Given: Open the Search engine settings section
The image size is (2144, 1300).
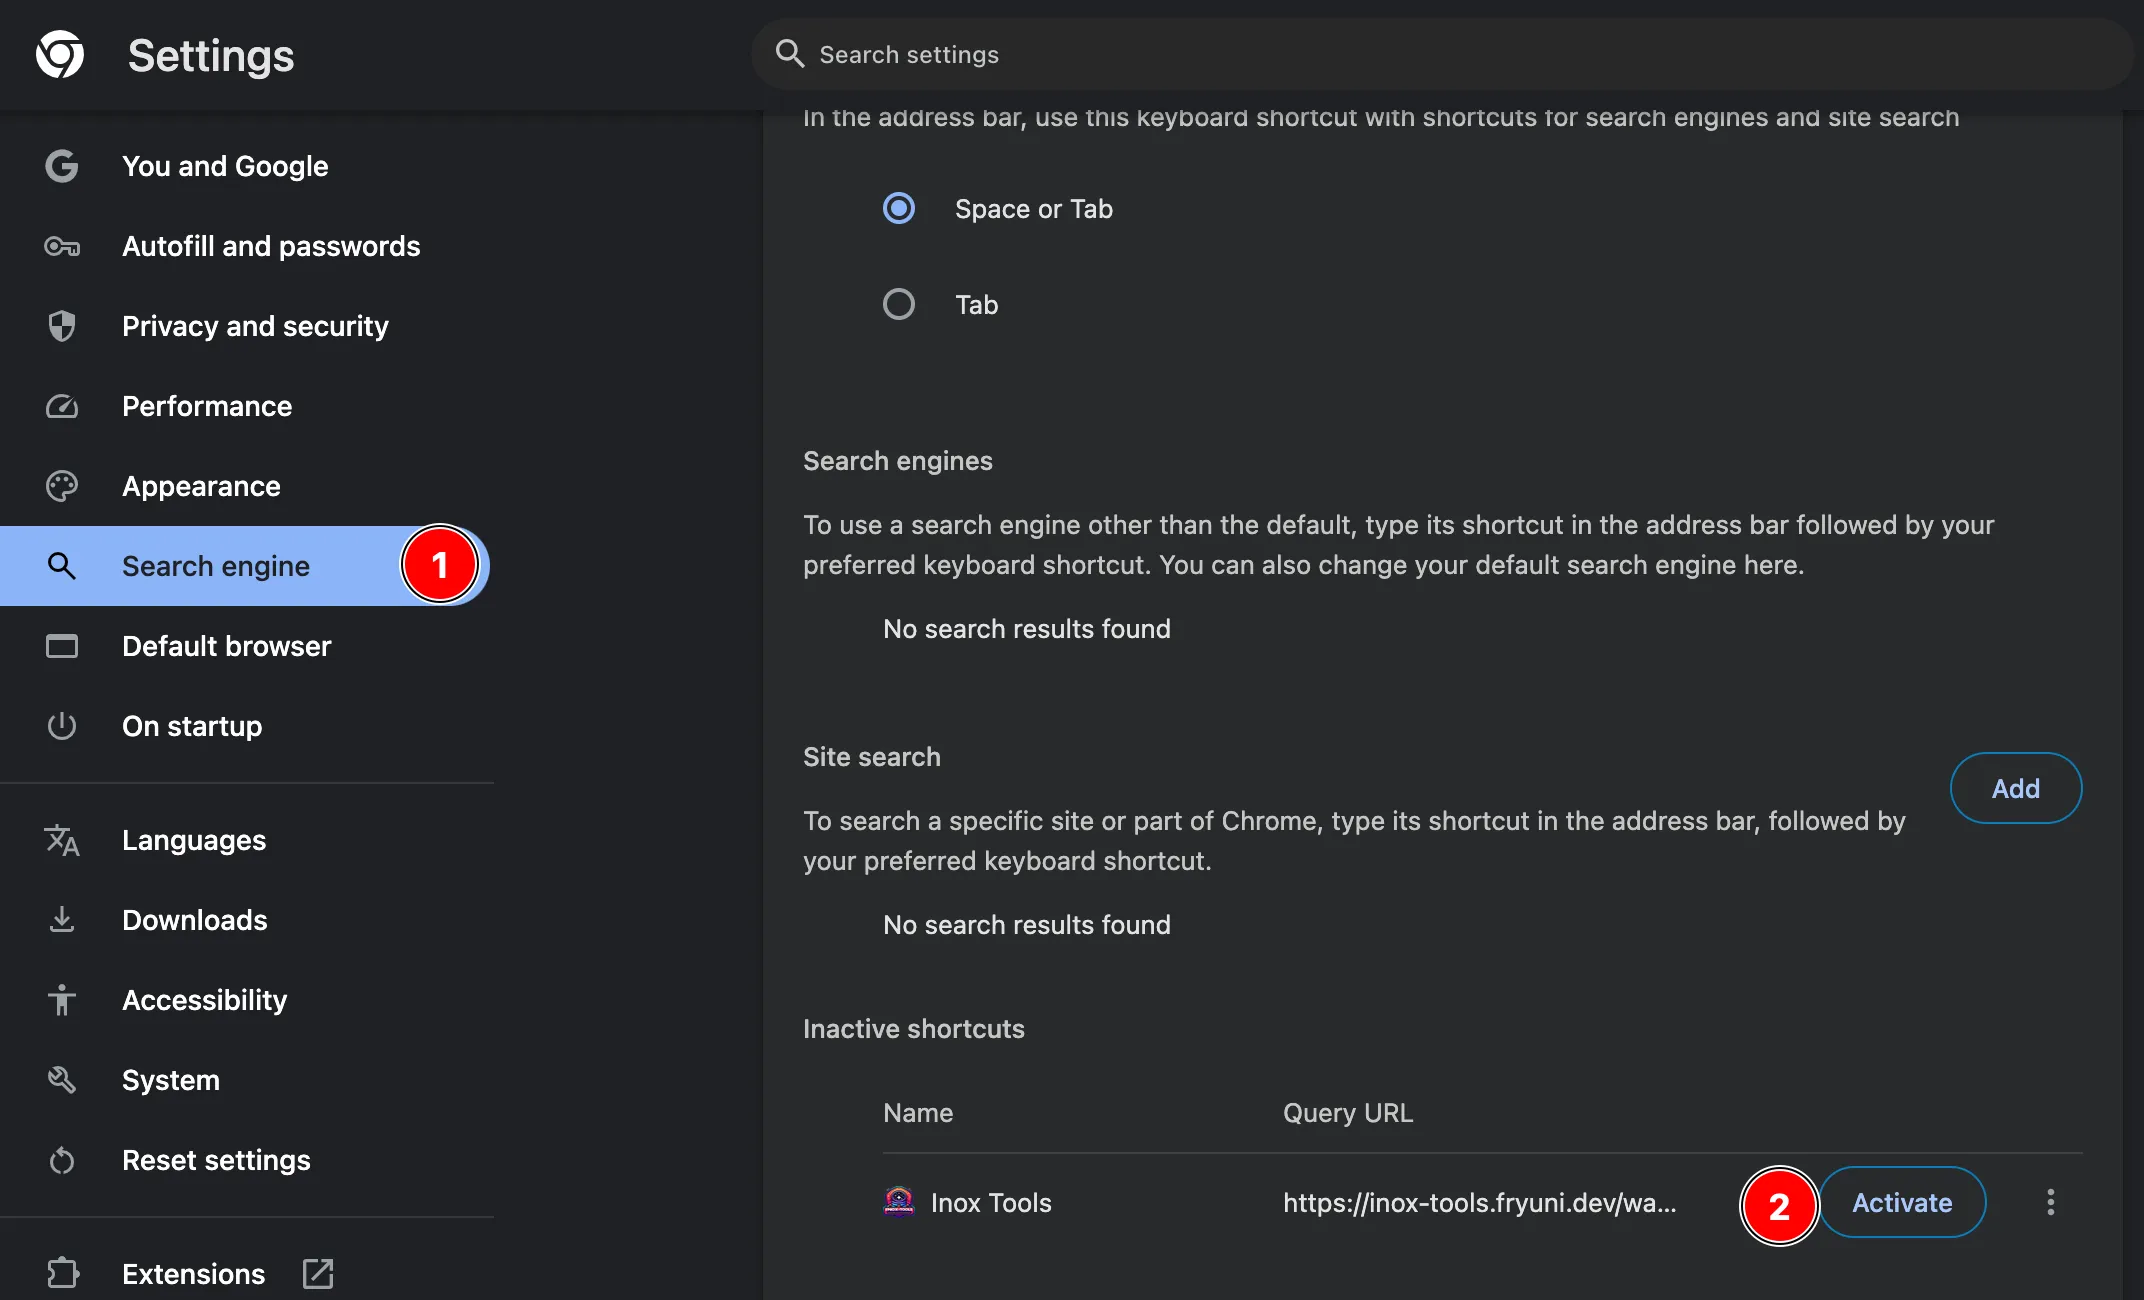Looking at the screenshot, I should [x=216, y=566].
